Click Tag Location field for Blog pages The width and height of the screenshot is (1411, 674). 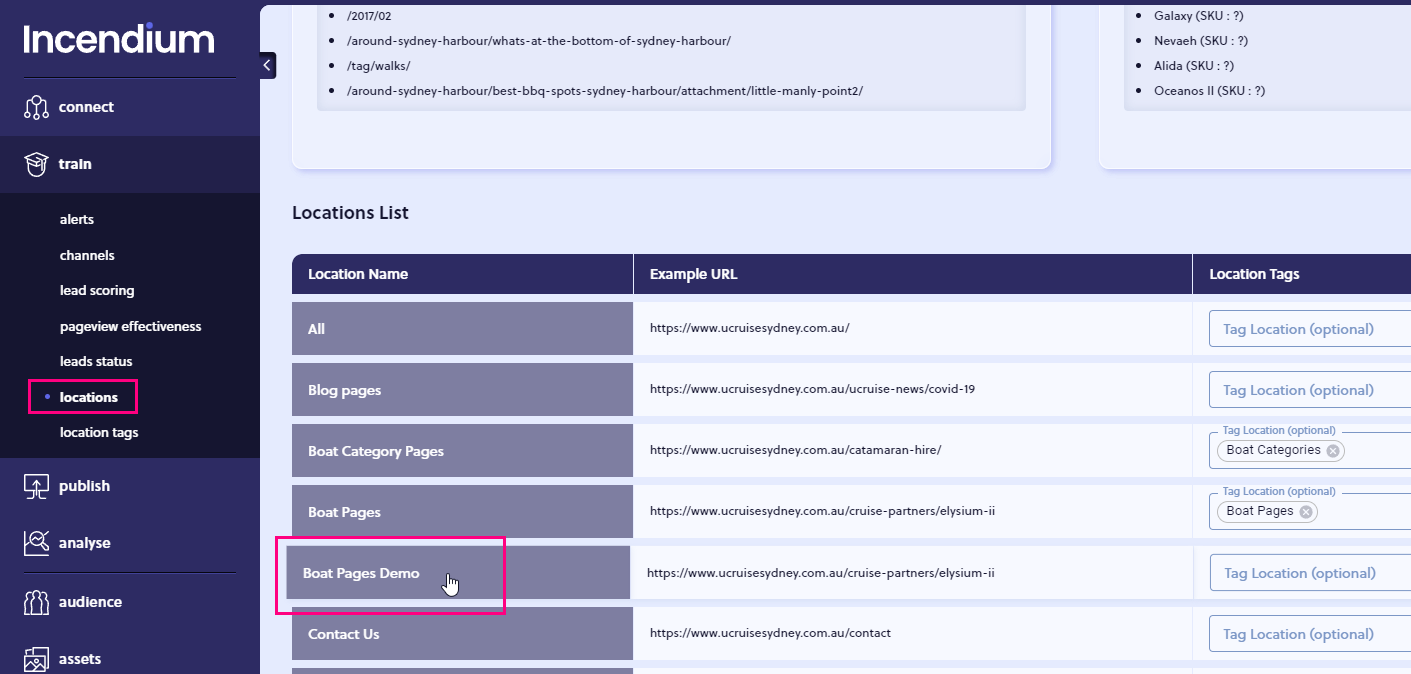point(1310,390)
